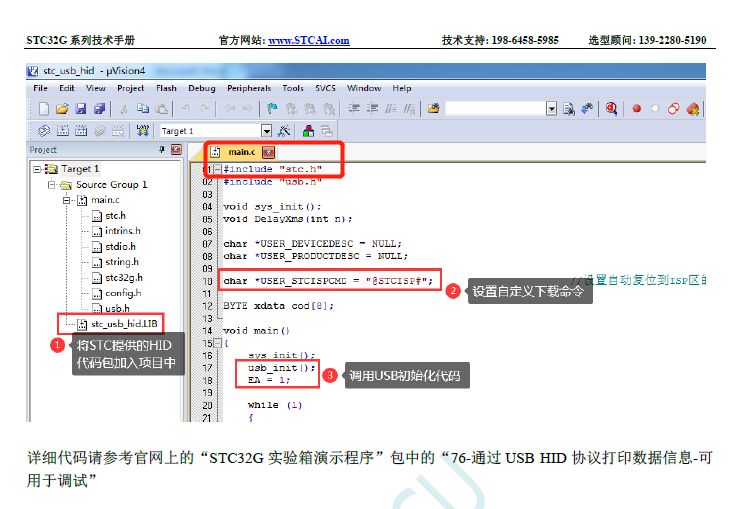Click the Copy icon
Image resolution: width=752 pixels, height=509 pixels.
pyautogui.click(x=142, y=109)
